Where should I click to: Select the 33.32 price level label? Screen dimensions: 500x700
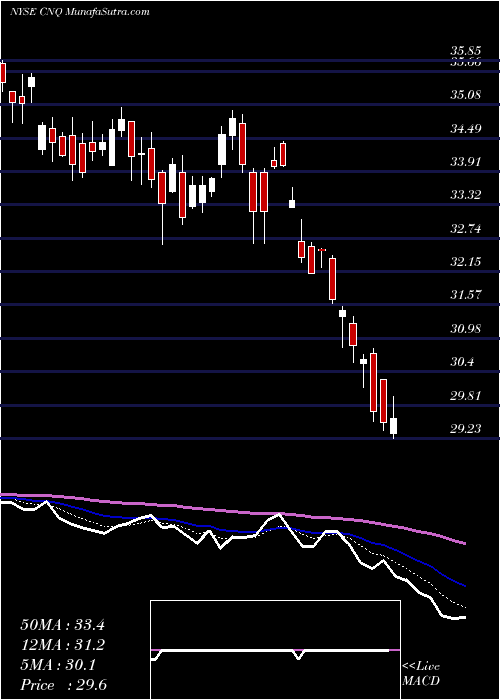point(466,195)
